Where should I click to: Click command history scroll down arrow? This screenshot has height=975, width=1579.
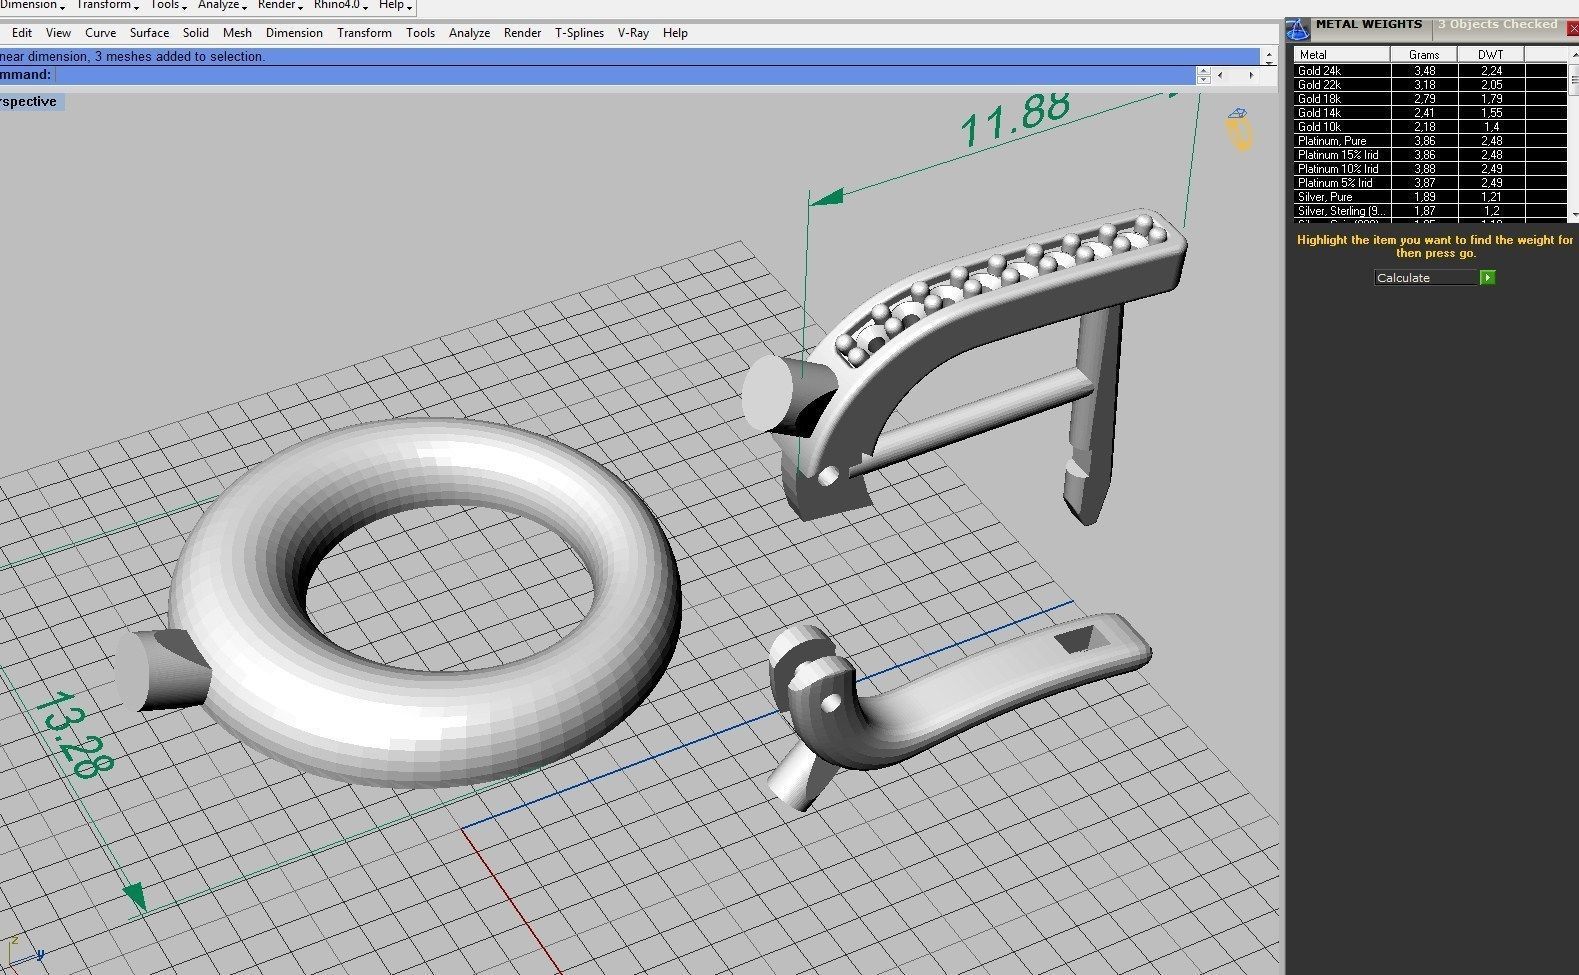tap(1269, 62)
